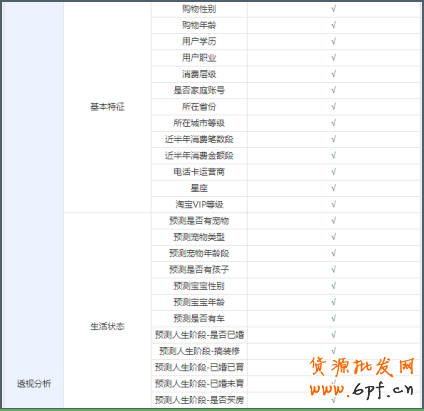Click 预测人生阶段-搞装修 label
This screenshot has width=424, height=411.
pos(199,351)
